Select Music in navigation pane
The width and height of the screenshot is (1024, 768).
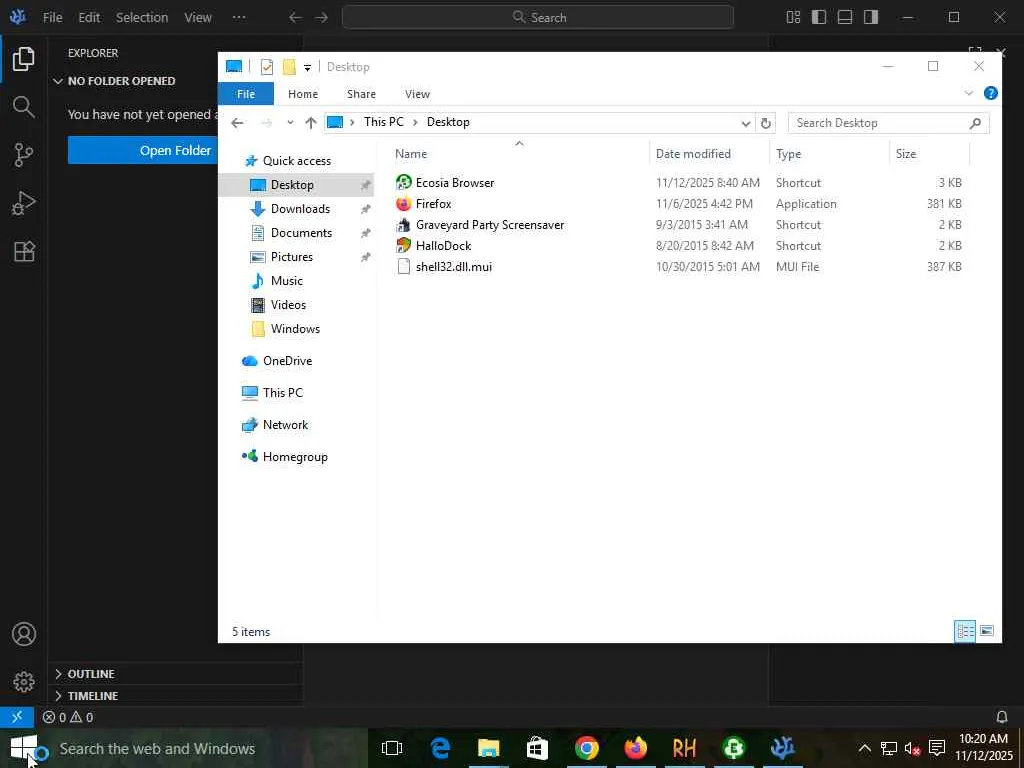pos(287,281)
